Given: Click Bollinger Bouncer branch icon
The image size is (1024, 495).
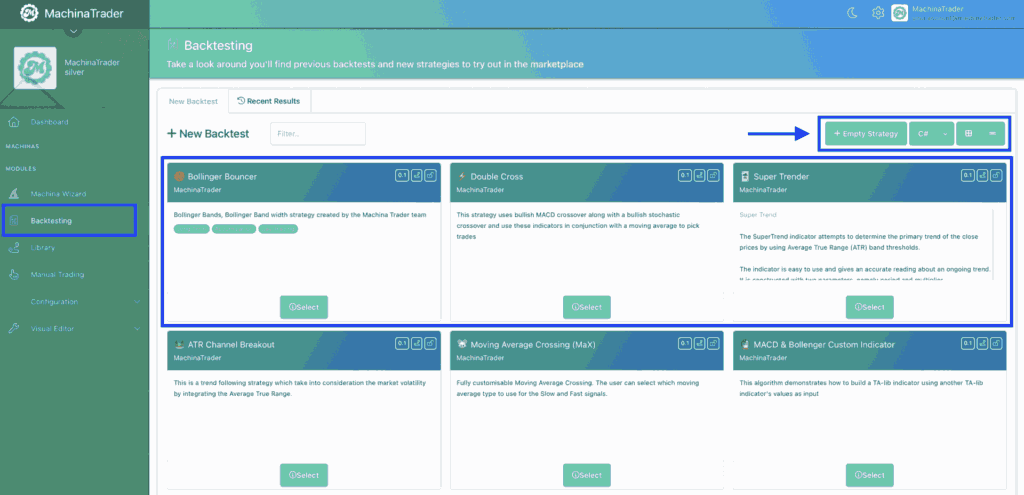Looking at the screenshot, I should tap(416, 175).
